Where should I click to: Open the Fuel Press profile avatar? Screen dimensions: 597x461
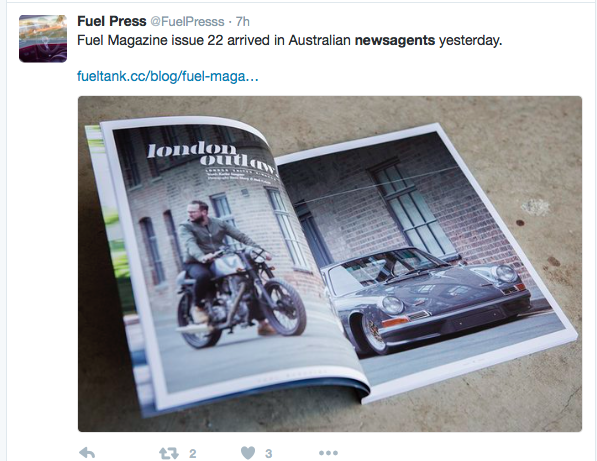(43, 38)
